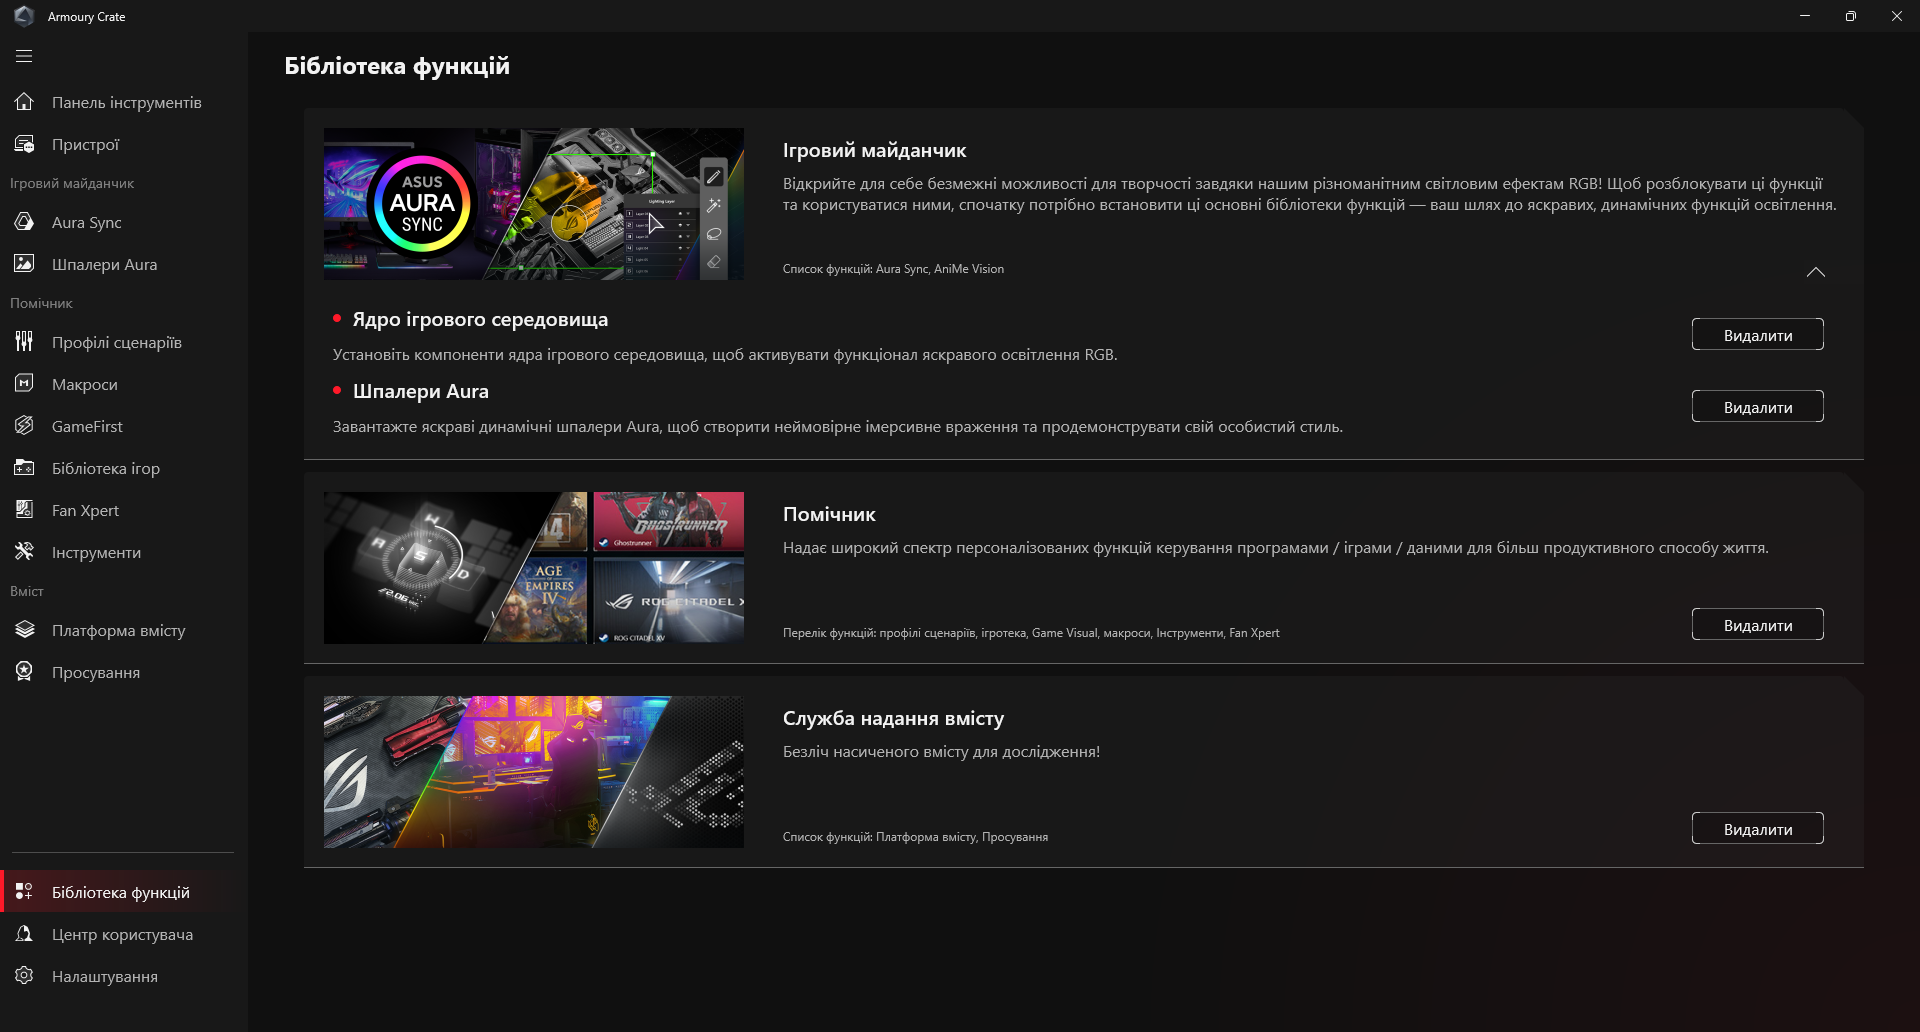Click the Armoury Crate logo icon
The width and height of the screenshot is (1920, 1032).
point(24,16)
